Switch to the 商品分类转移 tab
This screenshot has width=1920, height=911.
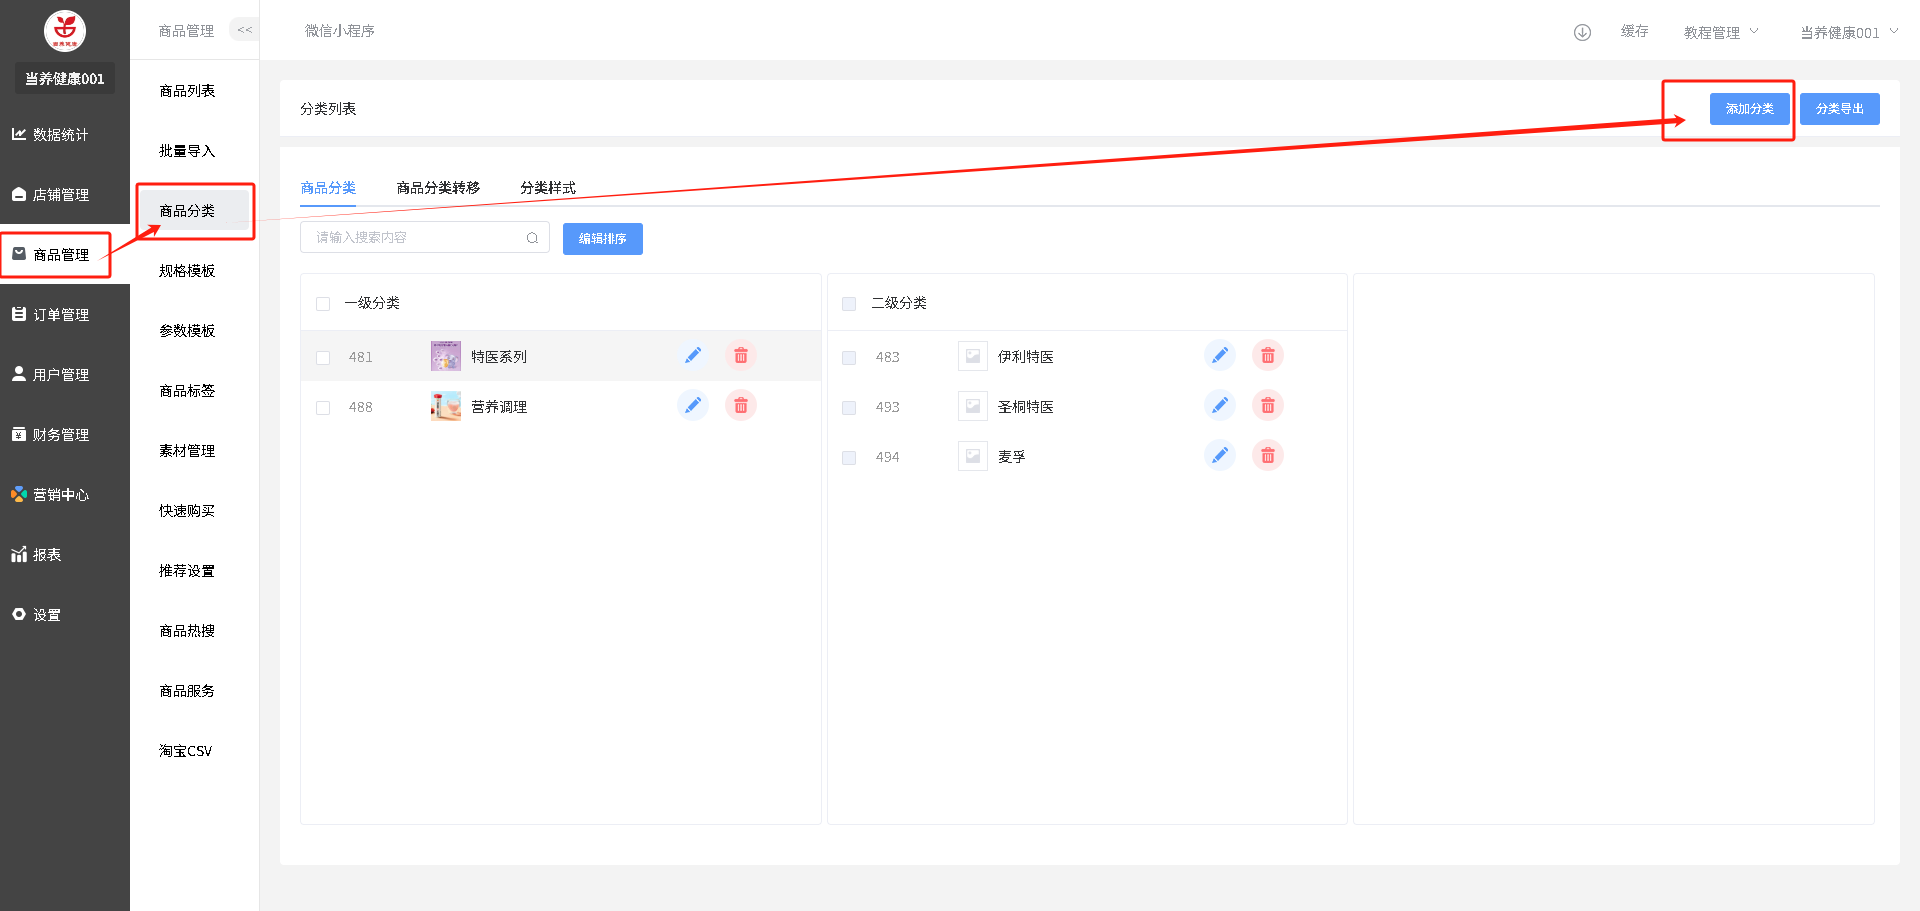(x=438, y=188)
